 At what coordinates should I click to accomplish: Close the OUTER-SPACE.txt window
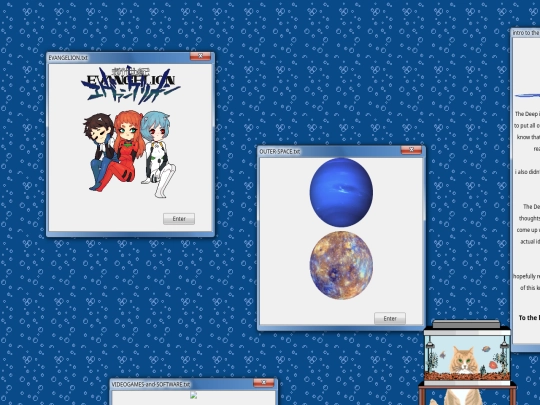pyautogui.click(x=411, y=150)
